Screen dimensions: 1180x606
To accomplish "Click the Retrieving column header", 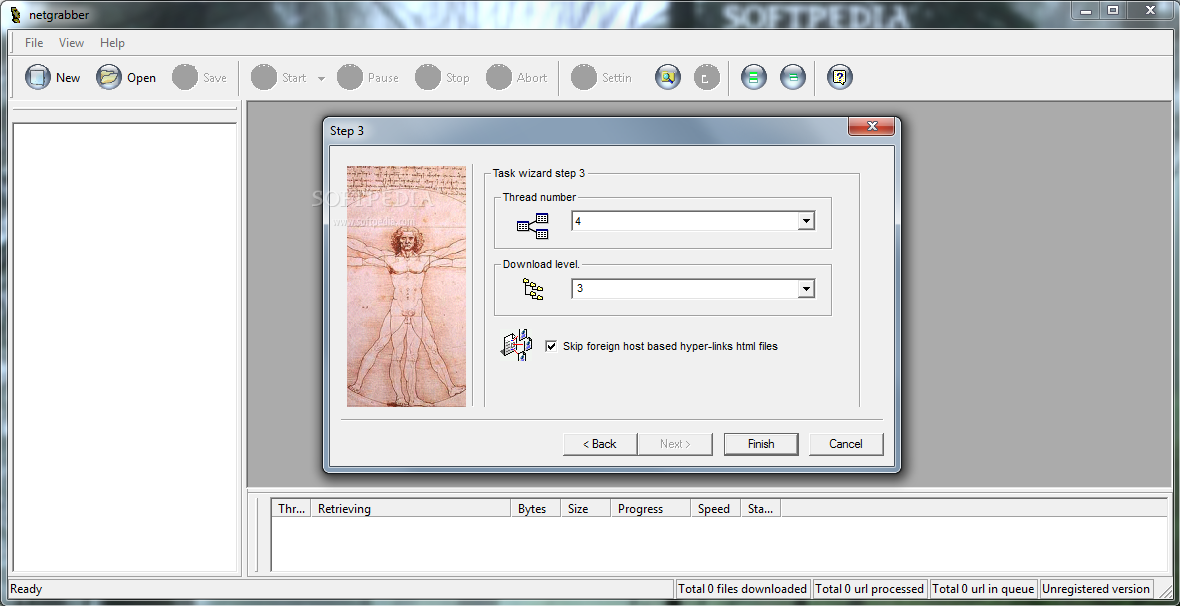I will [x=410, y=509].
